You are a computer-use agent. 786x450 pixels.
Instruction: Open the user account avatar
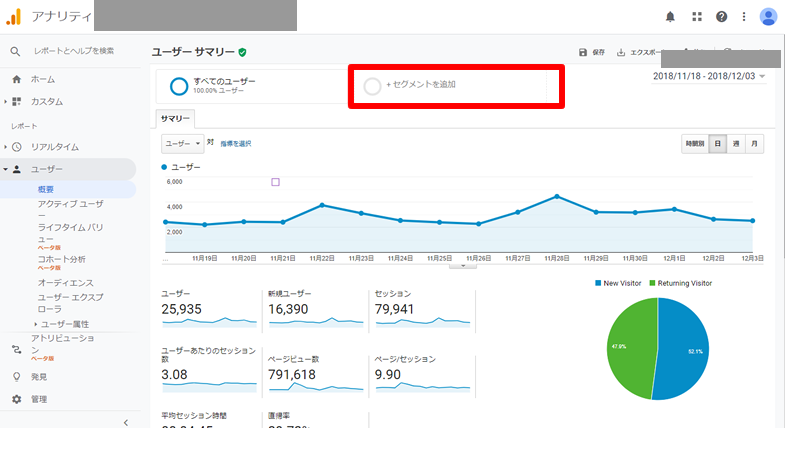tap(768, 17)
